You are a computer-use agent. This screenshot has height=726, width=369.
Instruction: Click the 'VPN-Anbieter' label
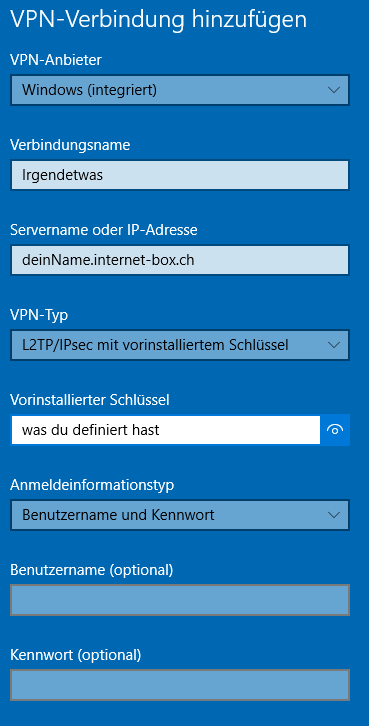[56, 60]
